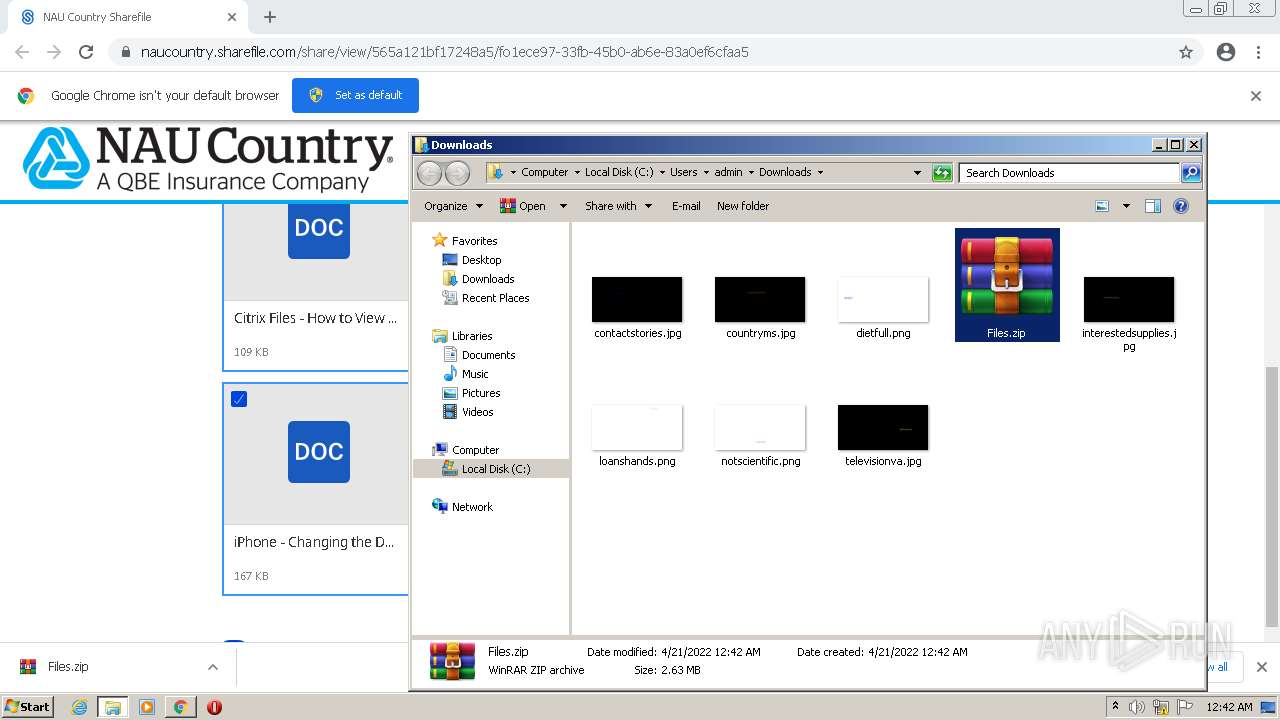Click E-mail in the Explorer toolbar
The width and height of the screenshot is (1280, 720).
(686, 206)
